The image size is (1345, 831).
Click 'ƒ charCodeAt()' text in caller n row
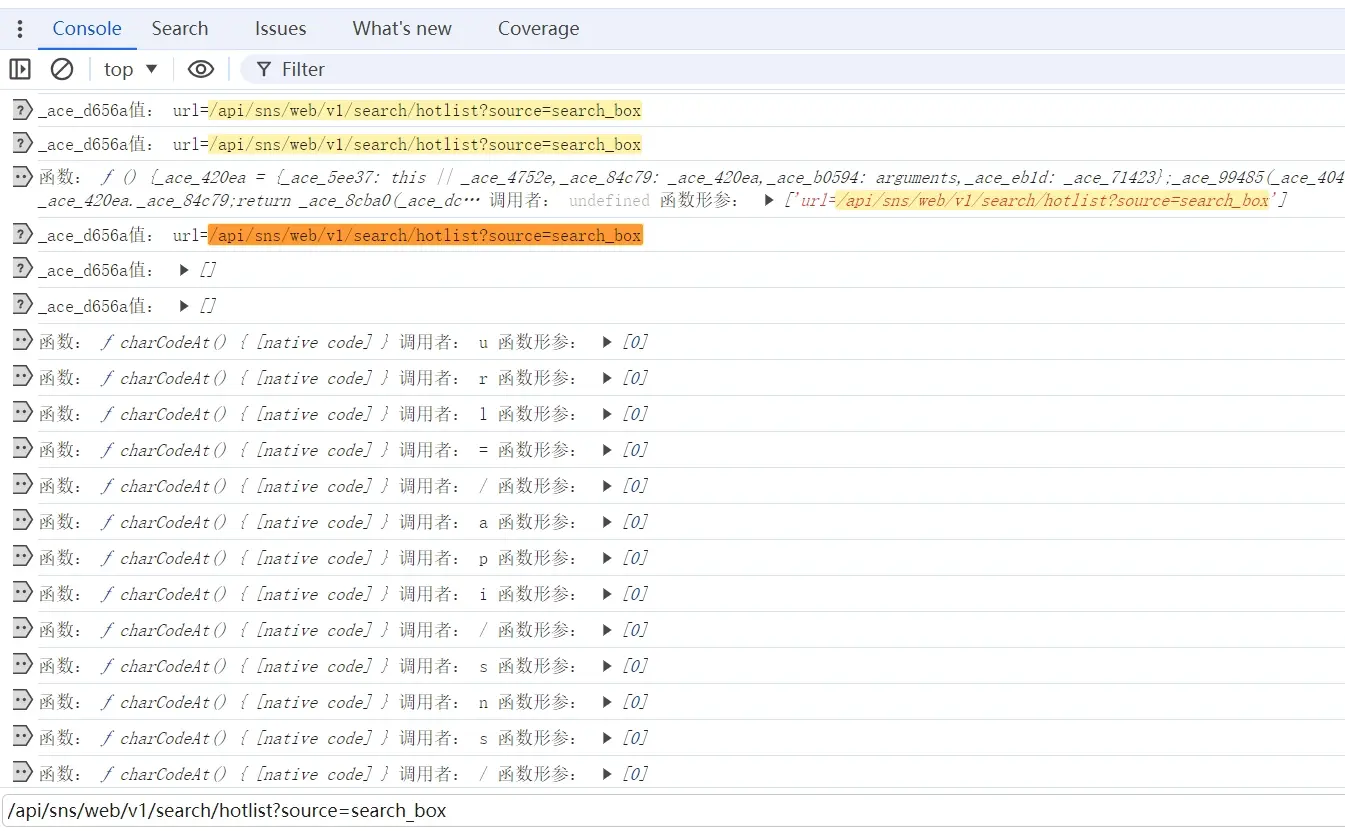point(165,703)
